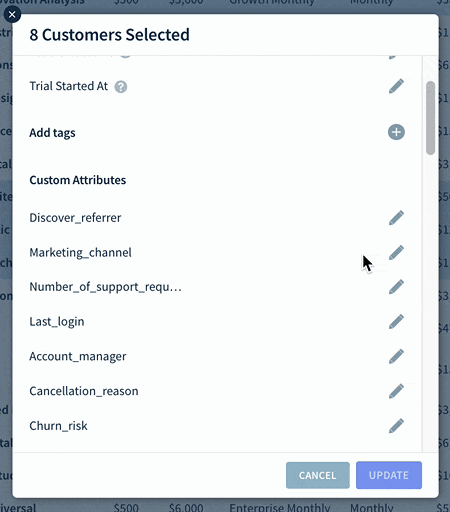The image size is (450, 512).
Task: Click the Cancel button
Action: [x=318, y=475]
